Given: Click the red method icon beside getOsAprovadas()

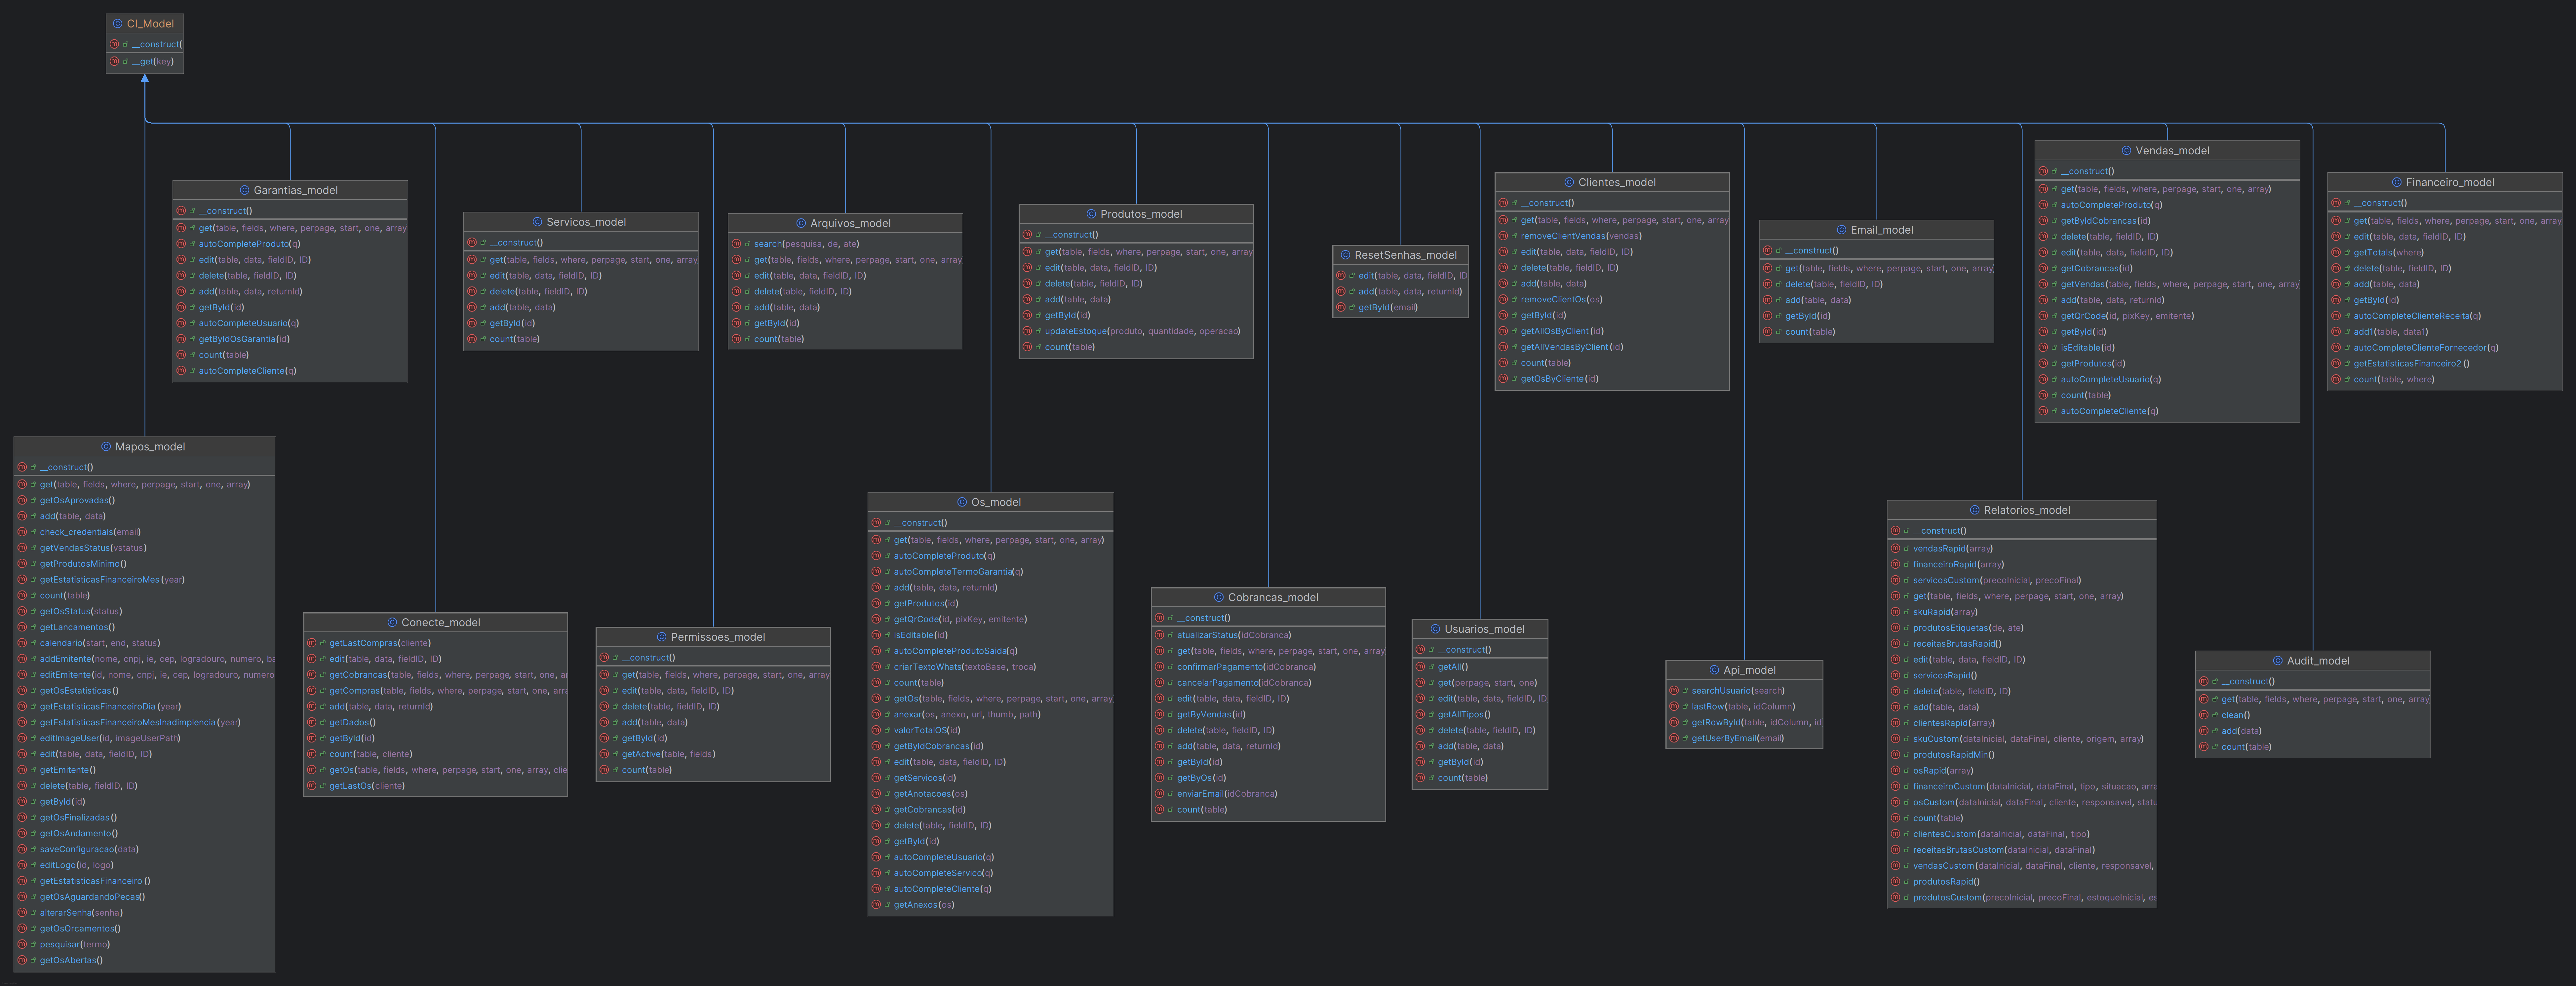Looking at the screenshot, I should click(22, 500).
